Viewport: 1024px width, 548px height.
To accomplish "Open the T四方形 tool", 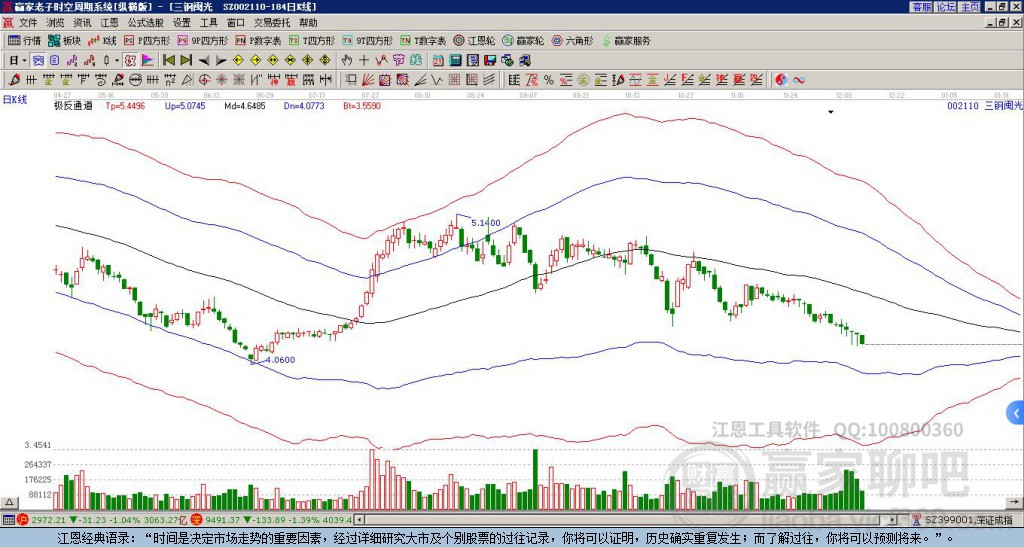I will (x=312, y=40).
